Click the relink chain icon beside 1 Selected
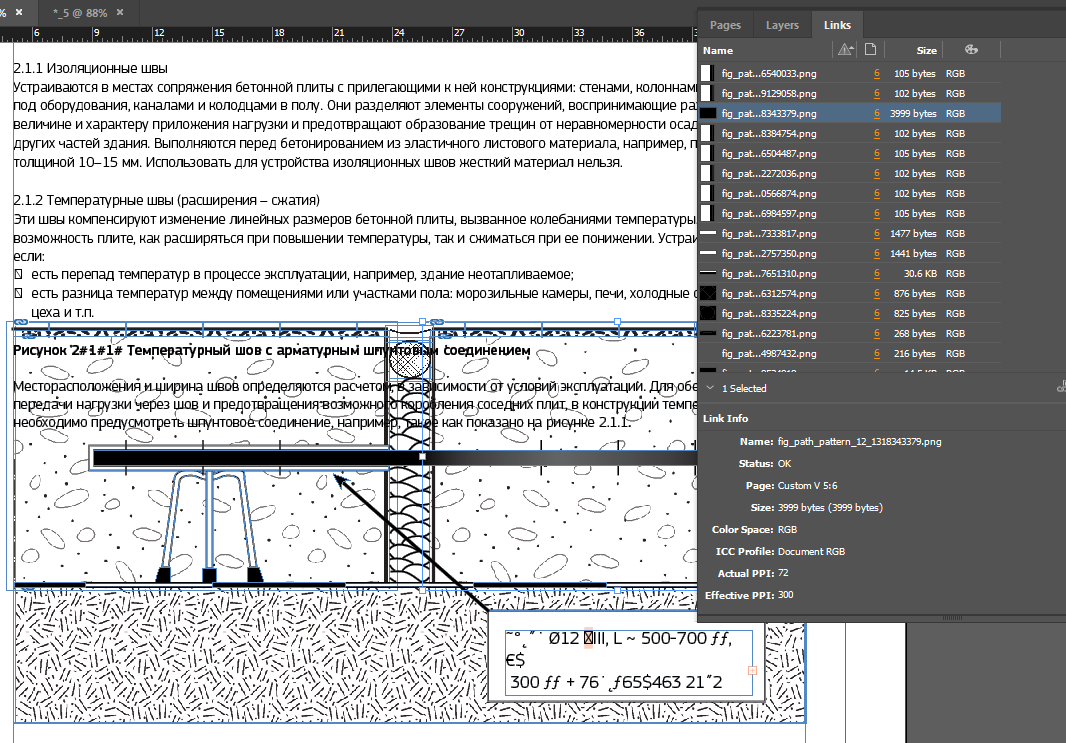Image resolution: width=1066 pixels, height=743 pixels. [1060, 388]
